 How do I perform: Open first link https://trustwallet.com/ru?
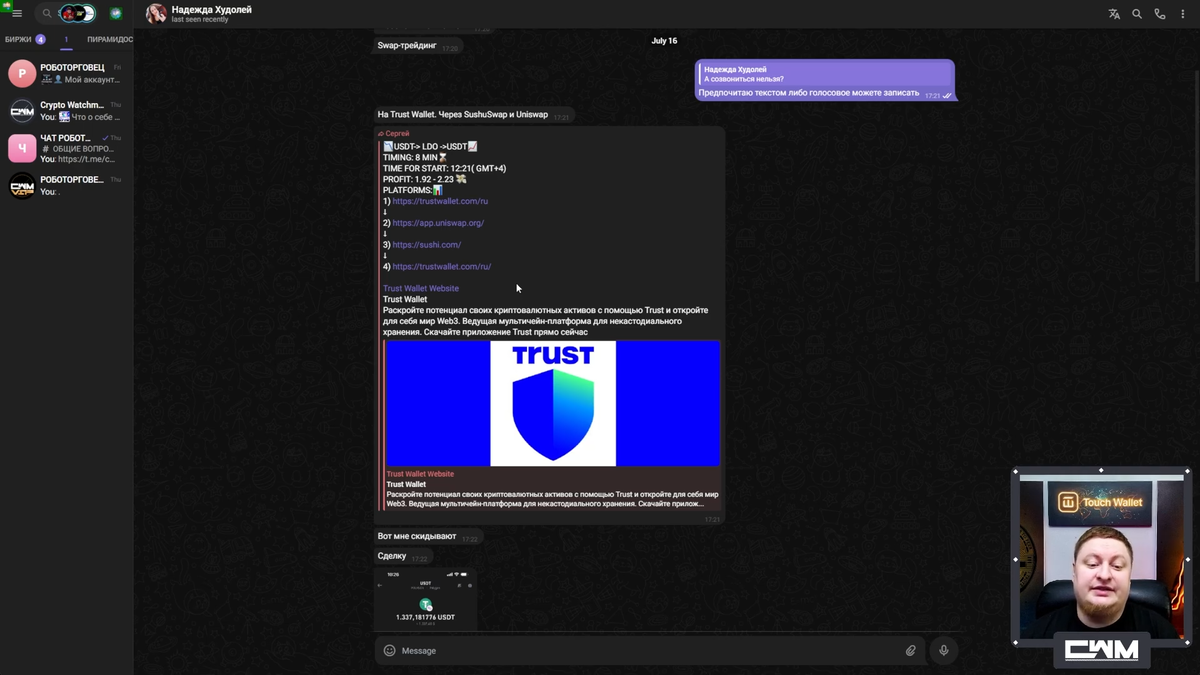tap(440, 201)
